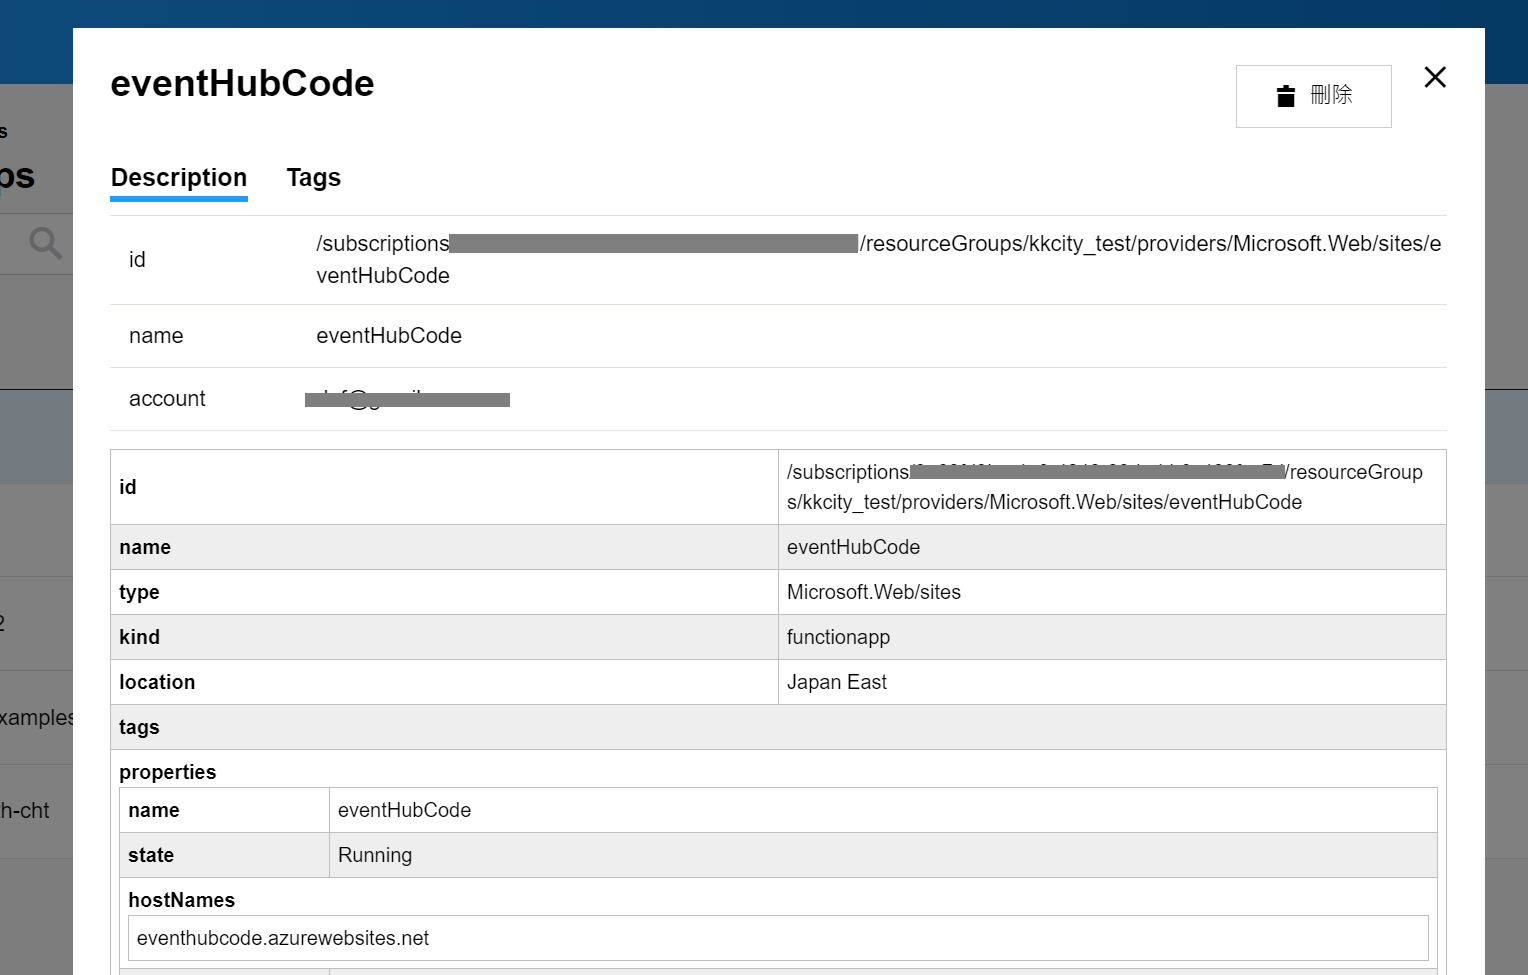Click the 'h-cht' row behind the dialog
The image size is (1528, 975).
(x=25, y=811)
